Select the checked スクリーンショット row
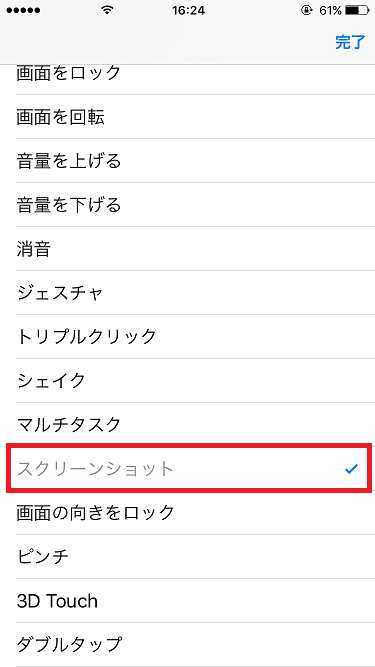Image resolution: width=375 pixels, height=667 pixels. [x=189, y=468]
